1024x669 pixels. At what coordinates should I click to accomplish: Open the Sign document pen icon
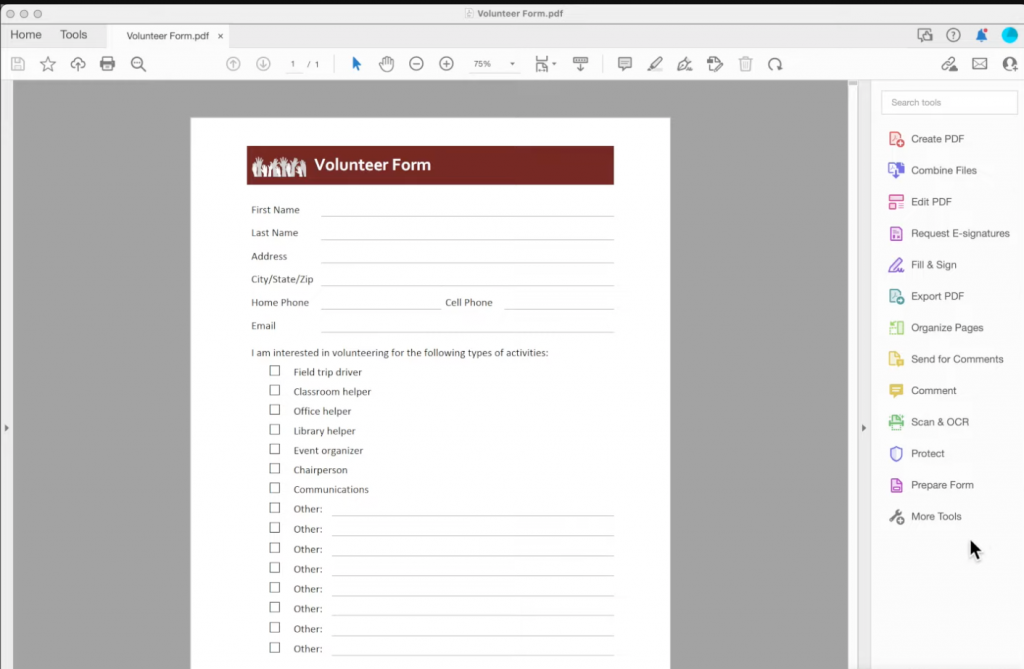click(x=685, y=64)
